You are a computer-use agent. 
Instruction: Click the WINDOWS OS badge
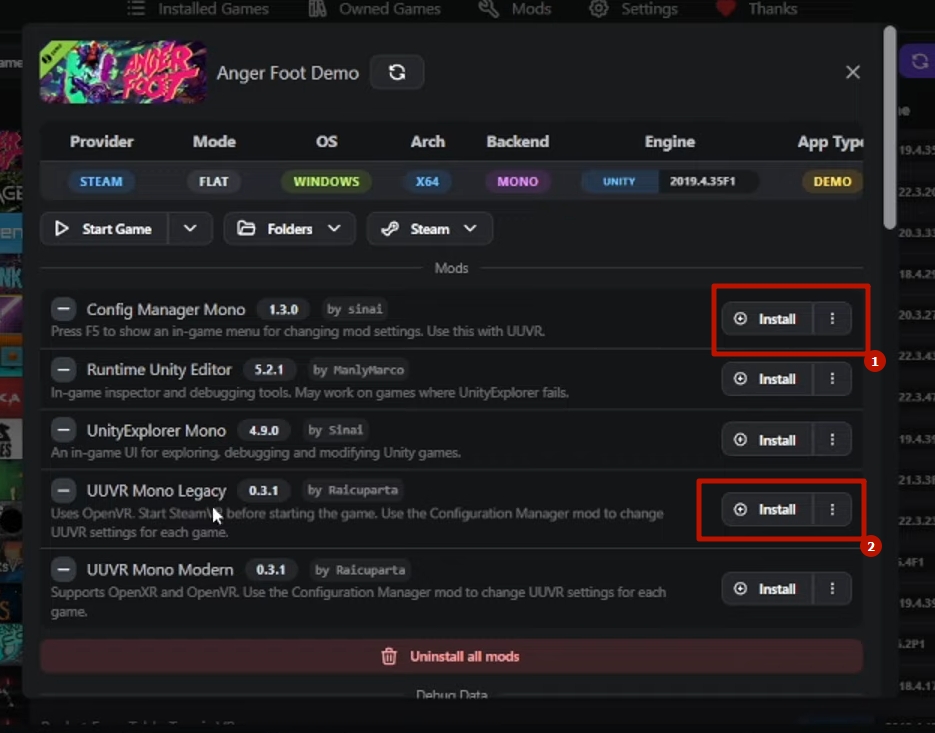tap(326, 181)
